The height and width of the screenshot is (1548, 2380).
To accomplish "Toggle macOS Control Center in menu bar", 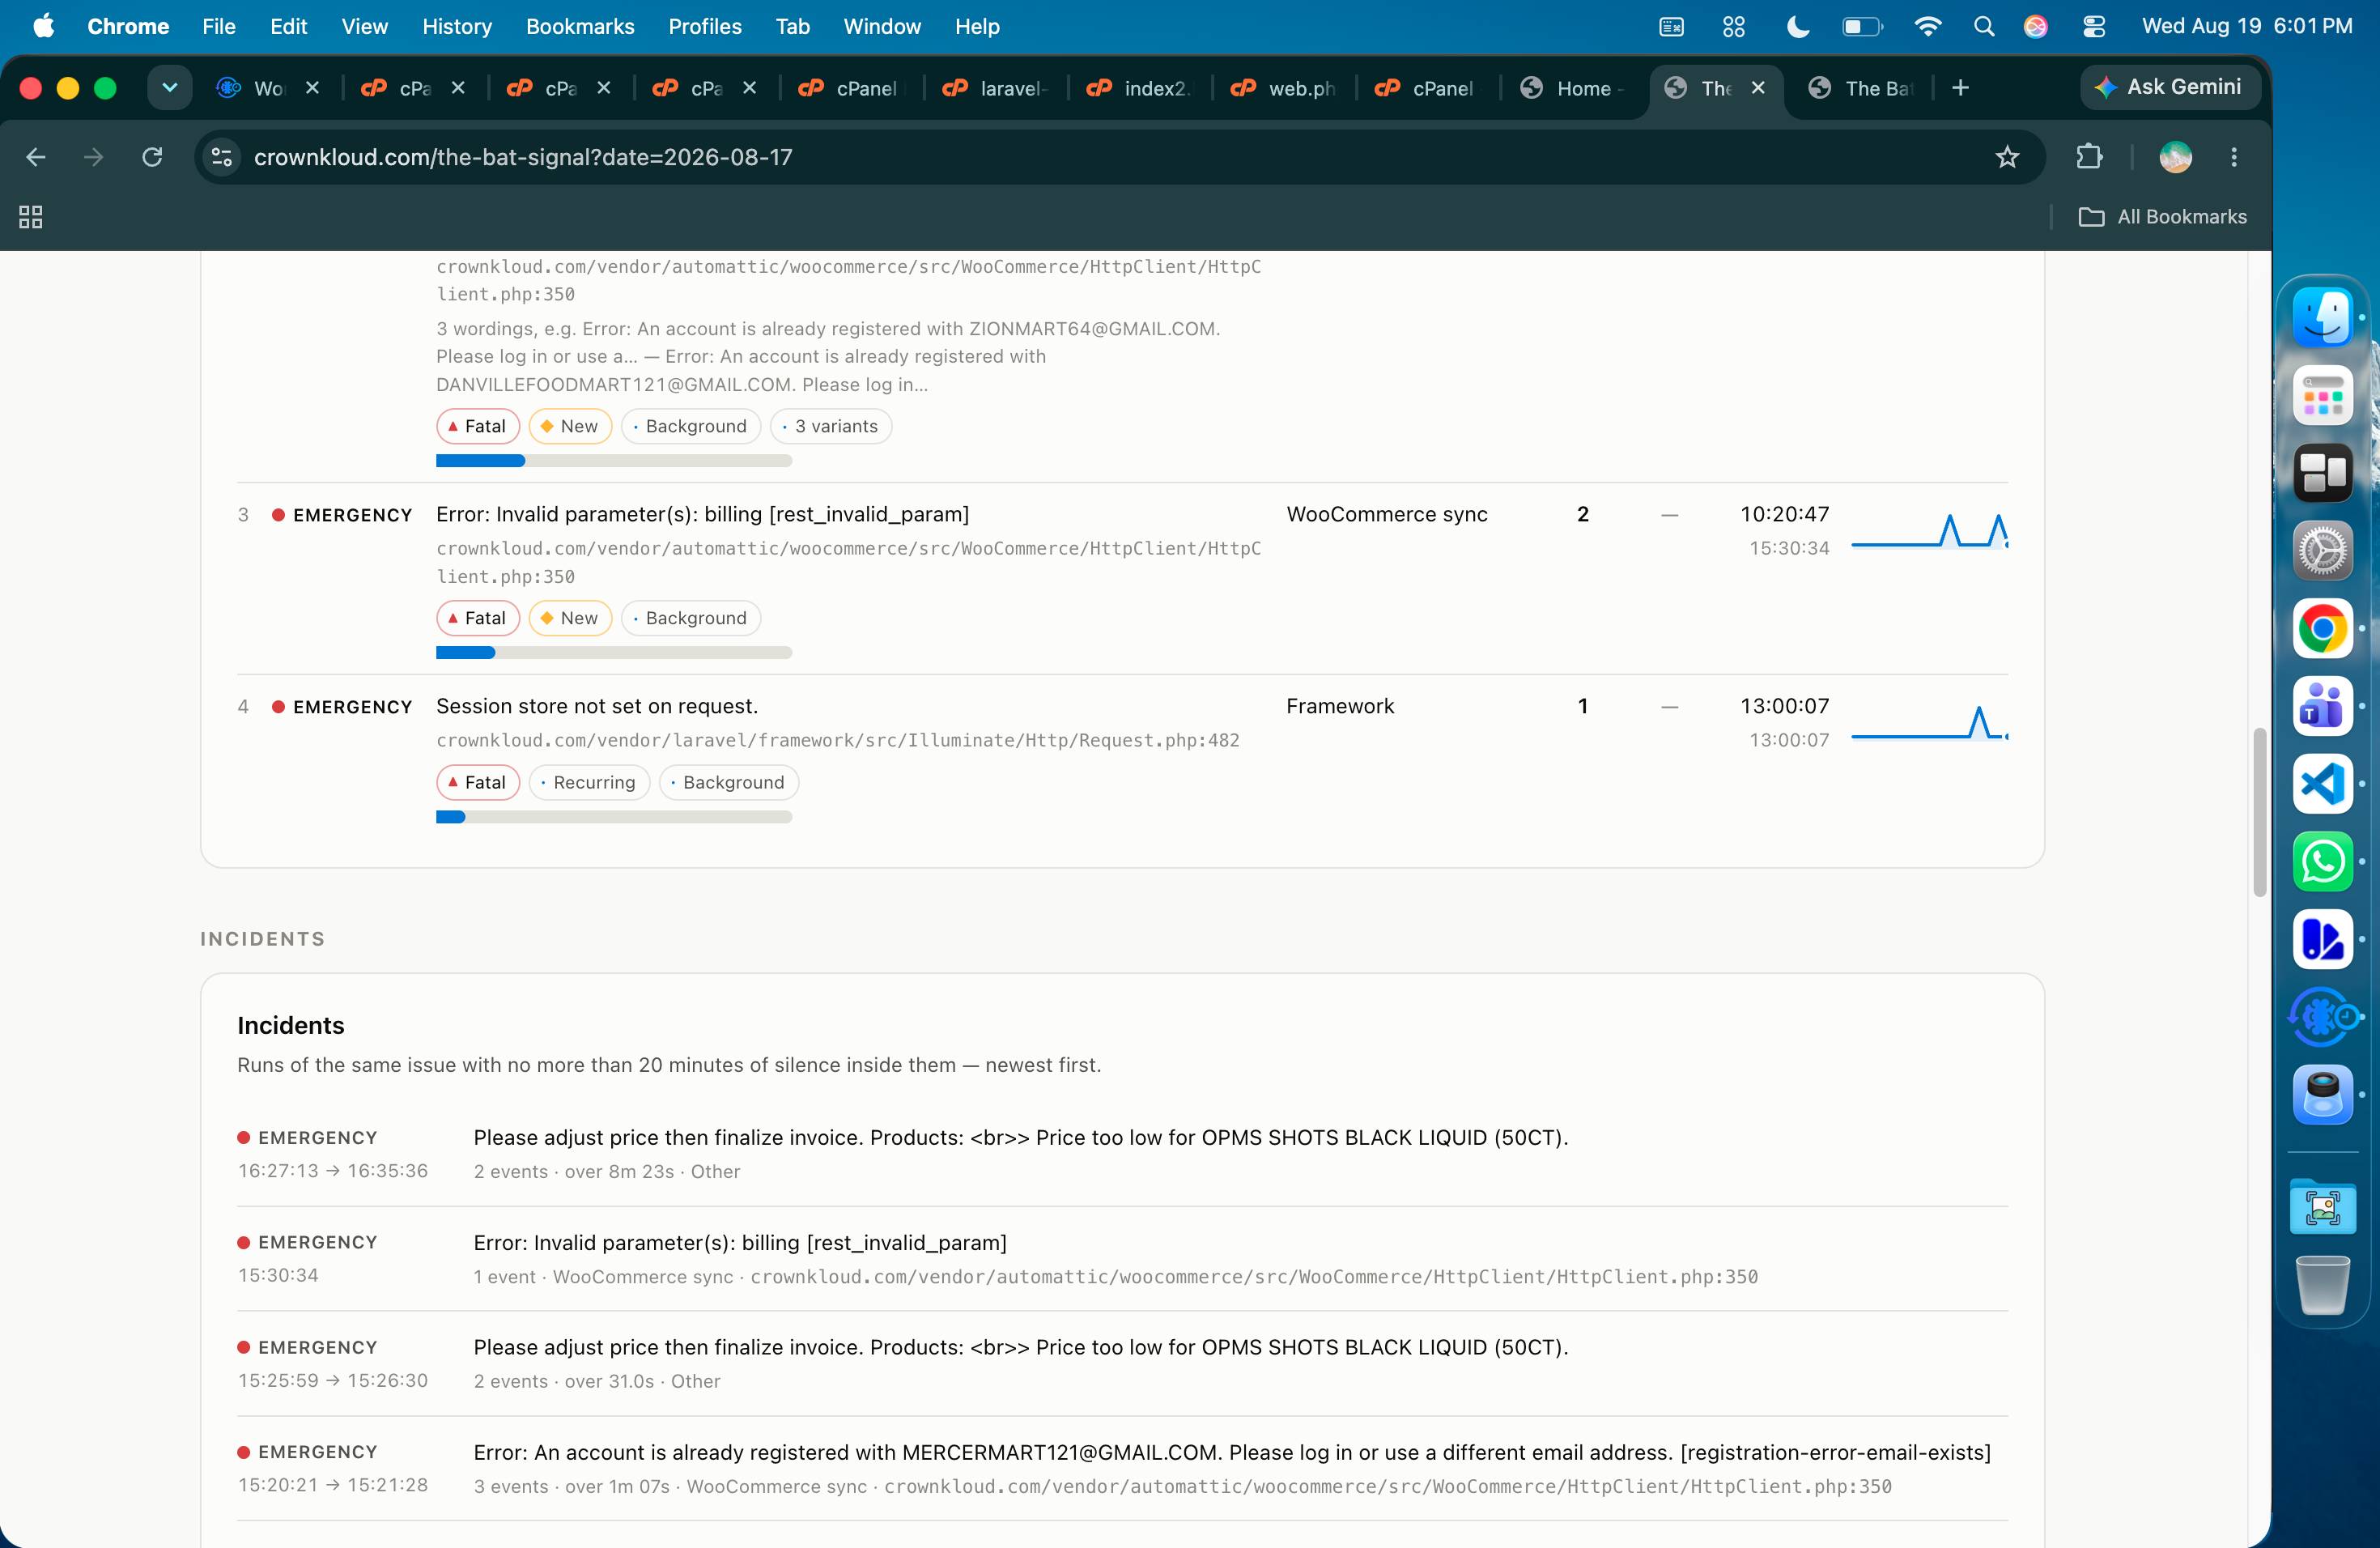I will pyautogui.click(x=2093, y=27).
